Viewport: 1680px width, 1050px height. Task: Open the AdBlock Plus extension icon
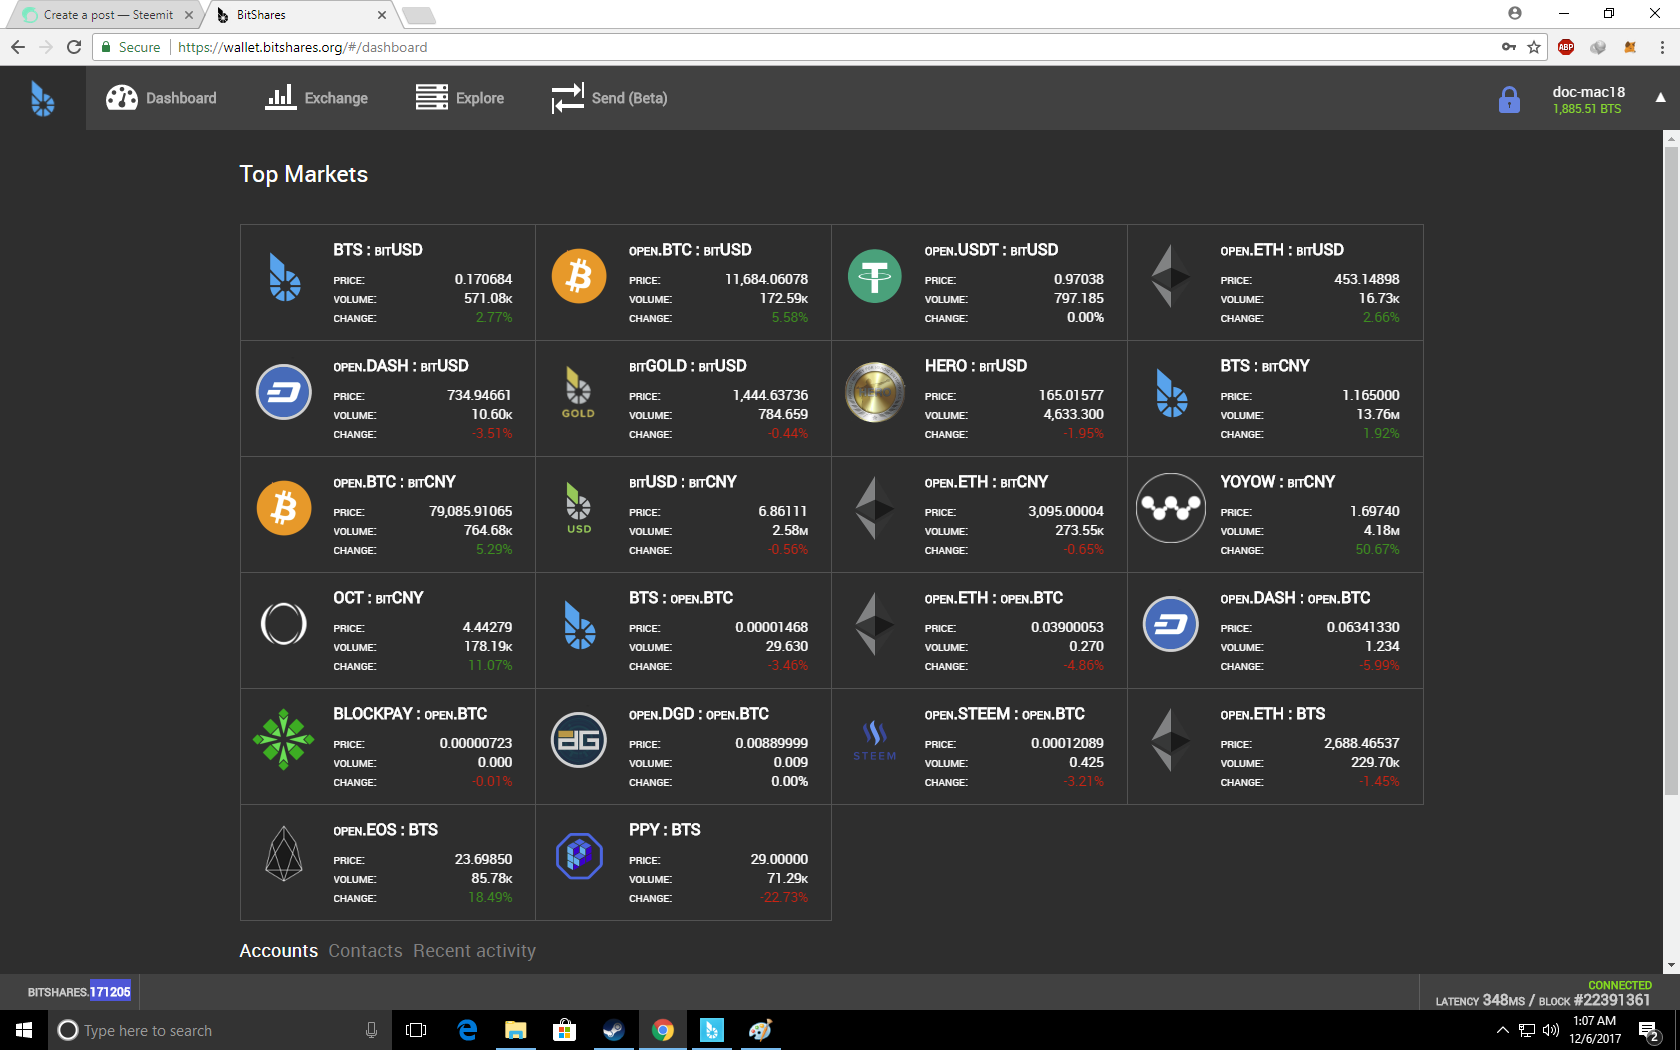pos(1566,47)
